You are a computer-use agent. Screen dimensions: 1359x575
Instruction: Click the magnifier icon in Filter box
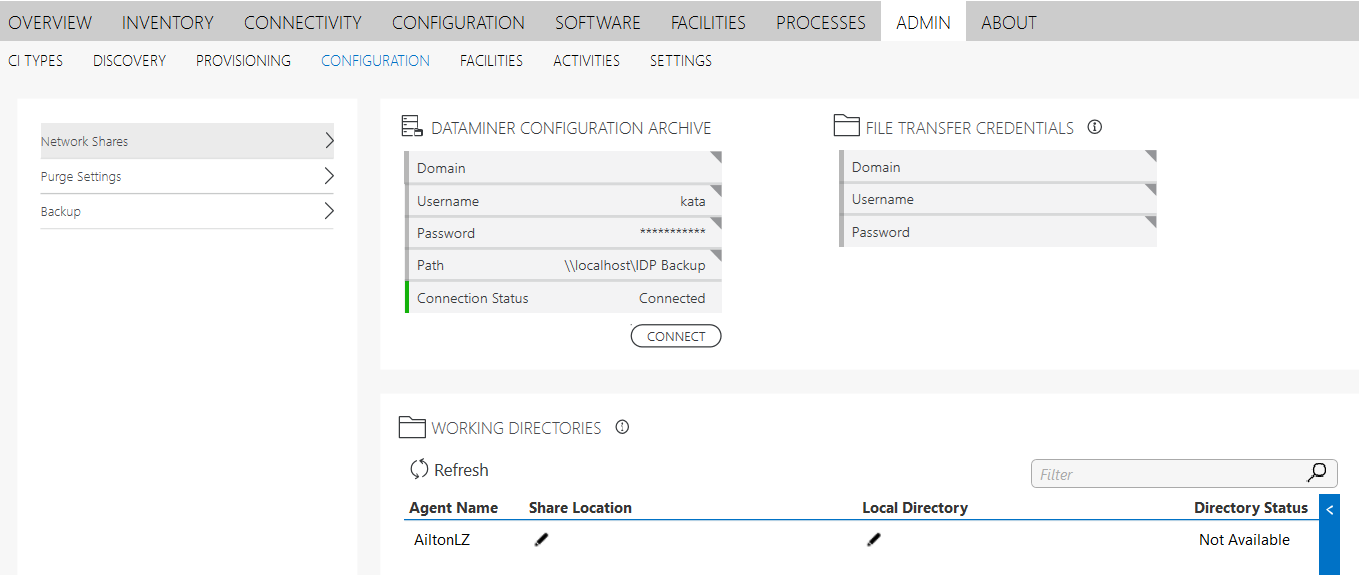(x=1317, y=473)
